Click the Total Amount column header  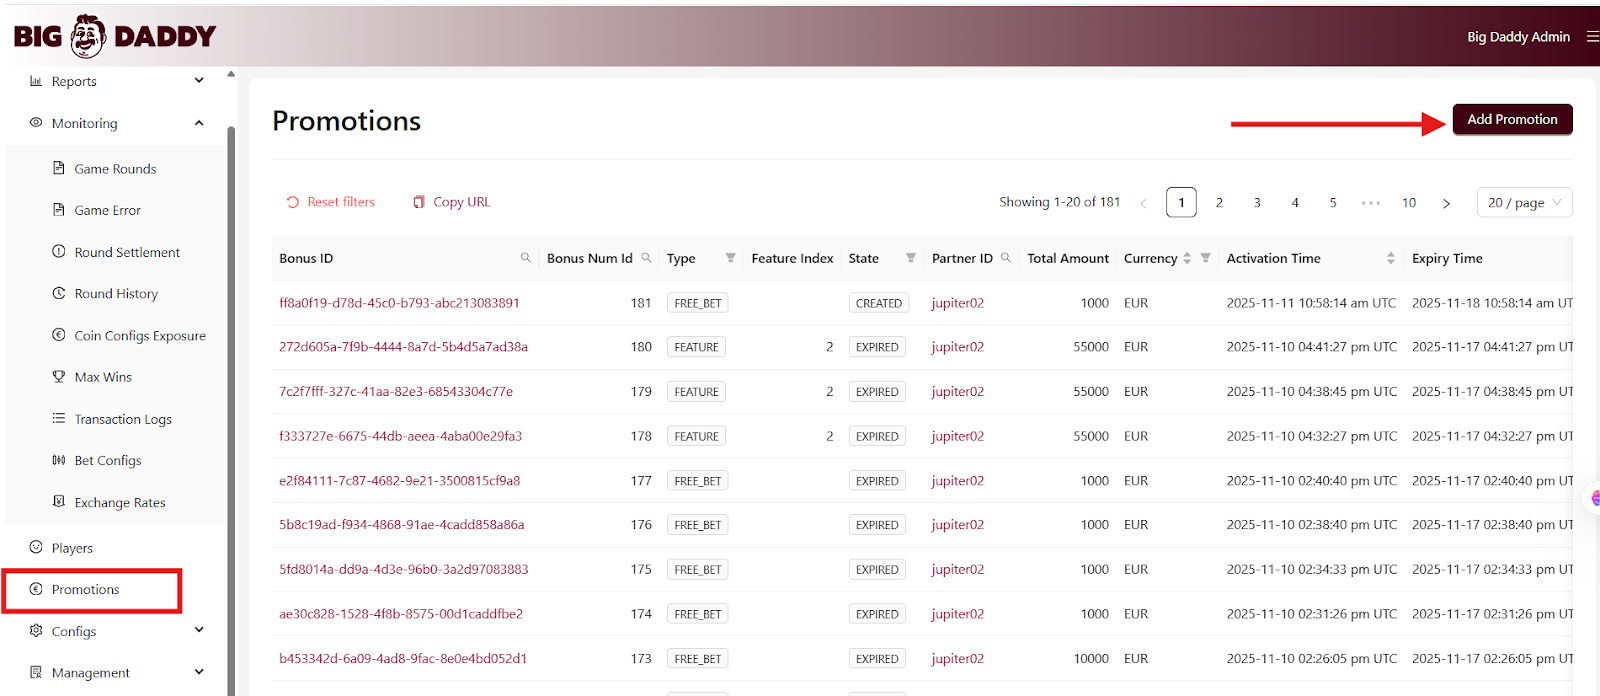coord(1068,258)
